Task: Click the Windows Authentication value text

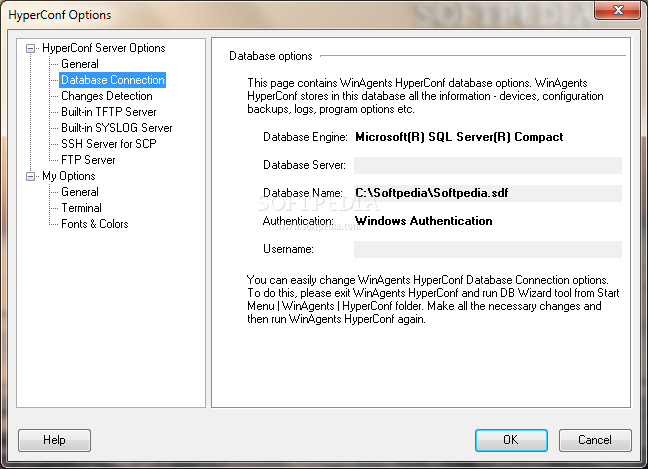Action: [424, 221]
